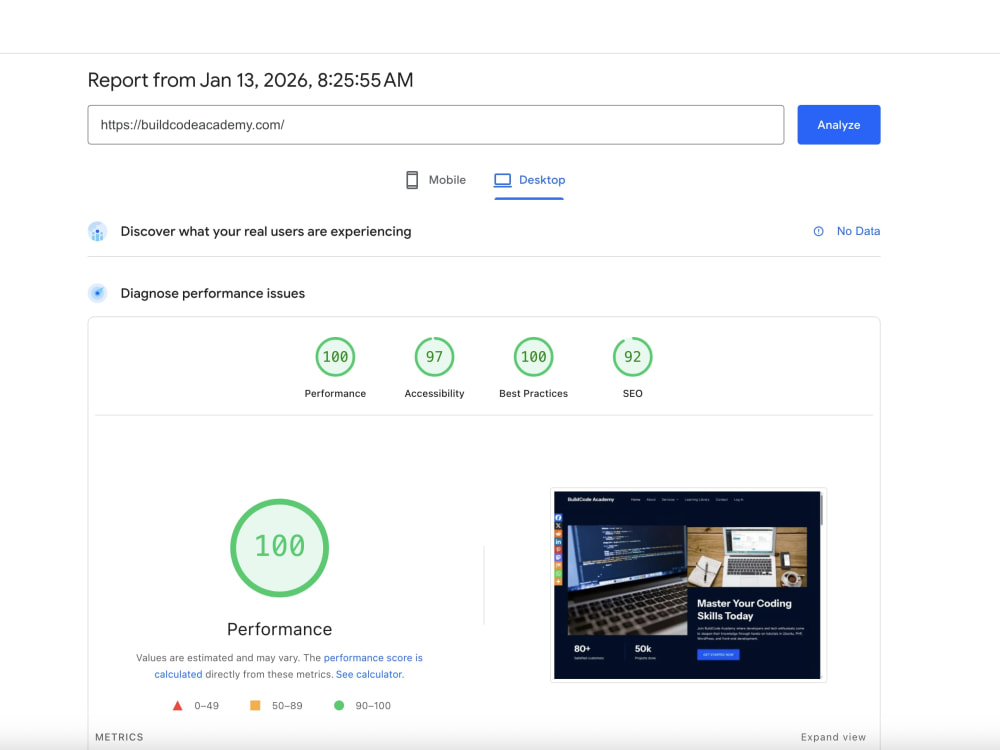Click the website screenshot thumbnail
Screen dimensions: 1000x750
(688, 585)
